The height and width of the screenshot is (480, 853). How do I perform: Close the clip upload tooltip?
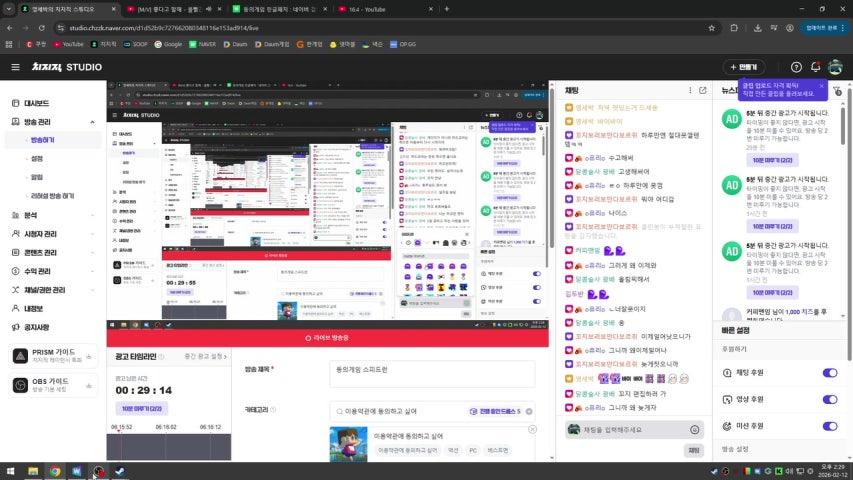[821, 86]
